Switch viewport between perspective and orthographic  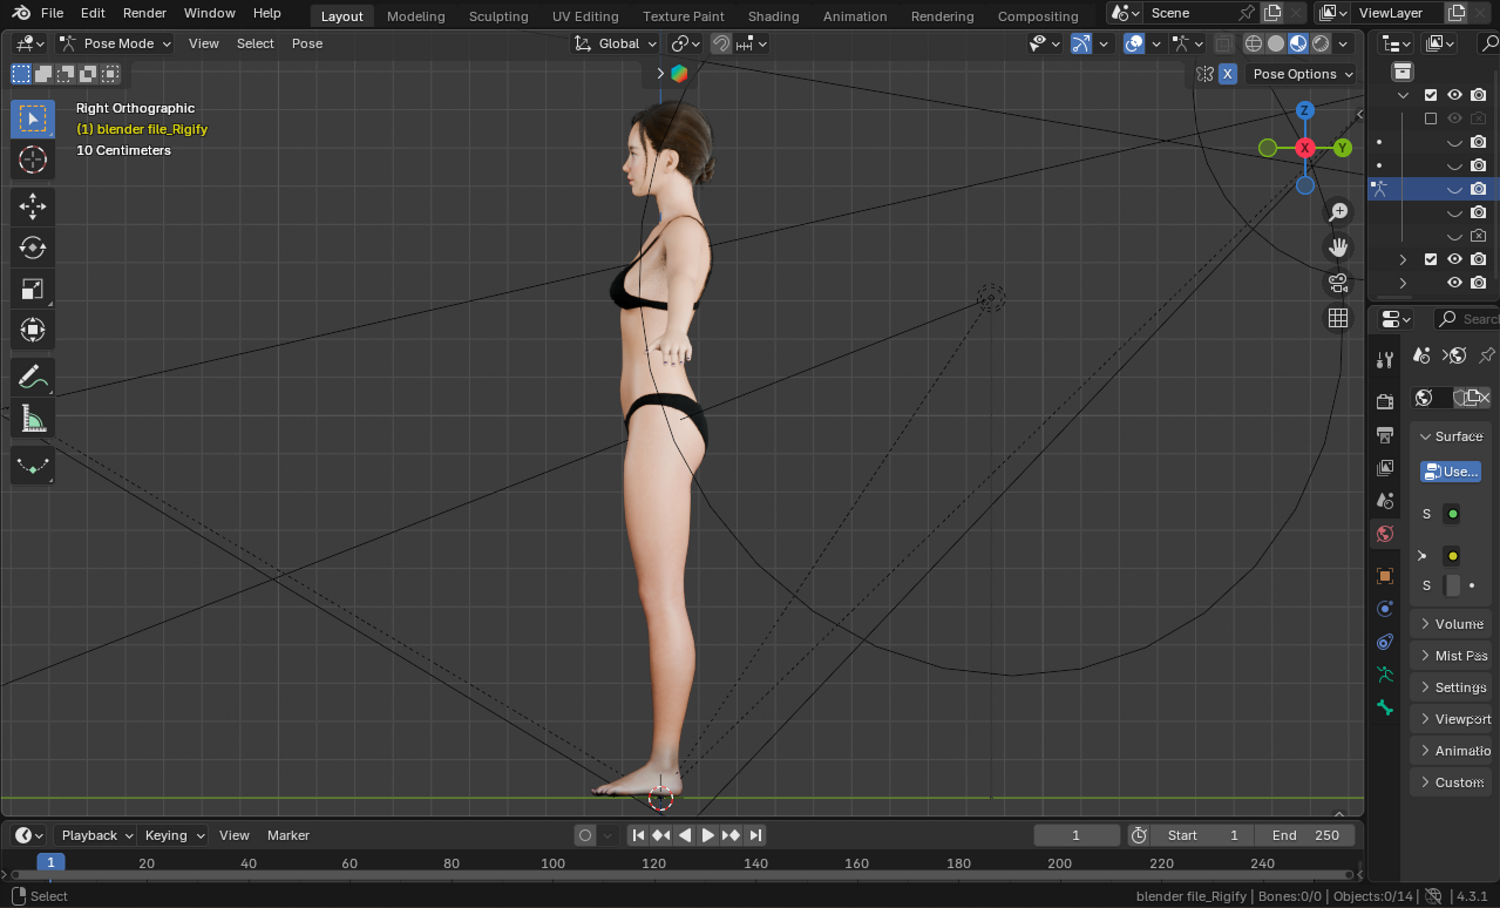(1338, 318)
